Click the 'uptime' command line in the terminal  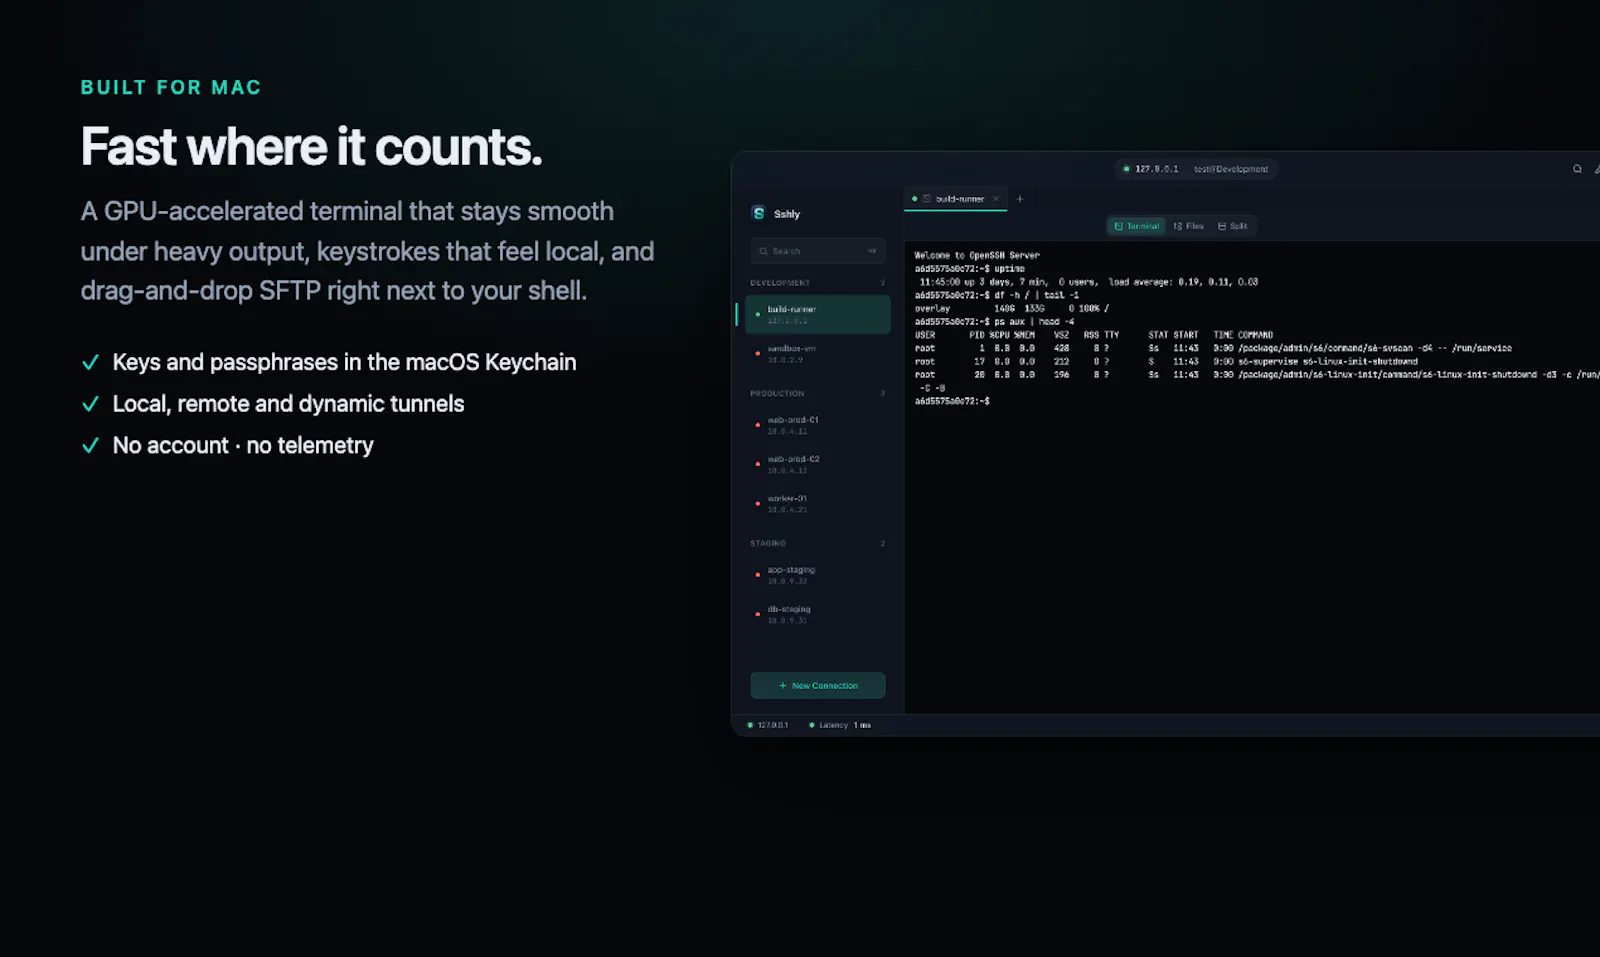pyautogui.click(x=970, y=268)
